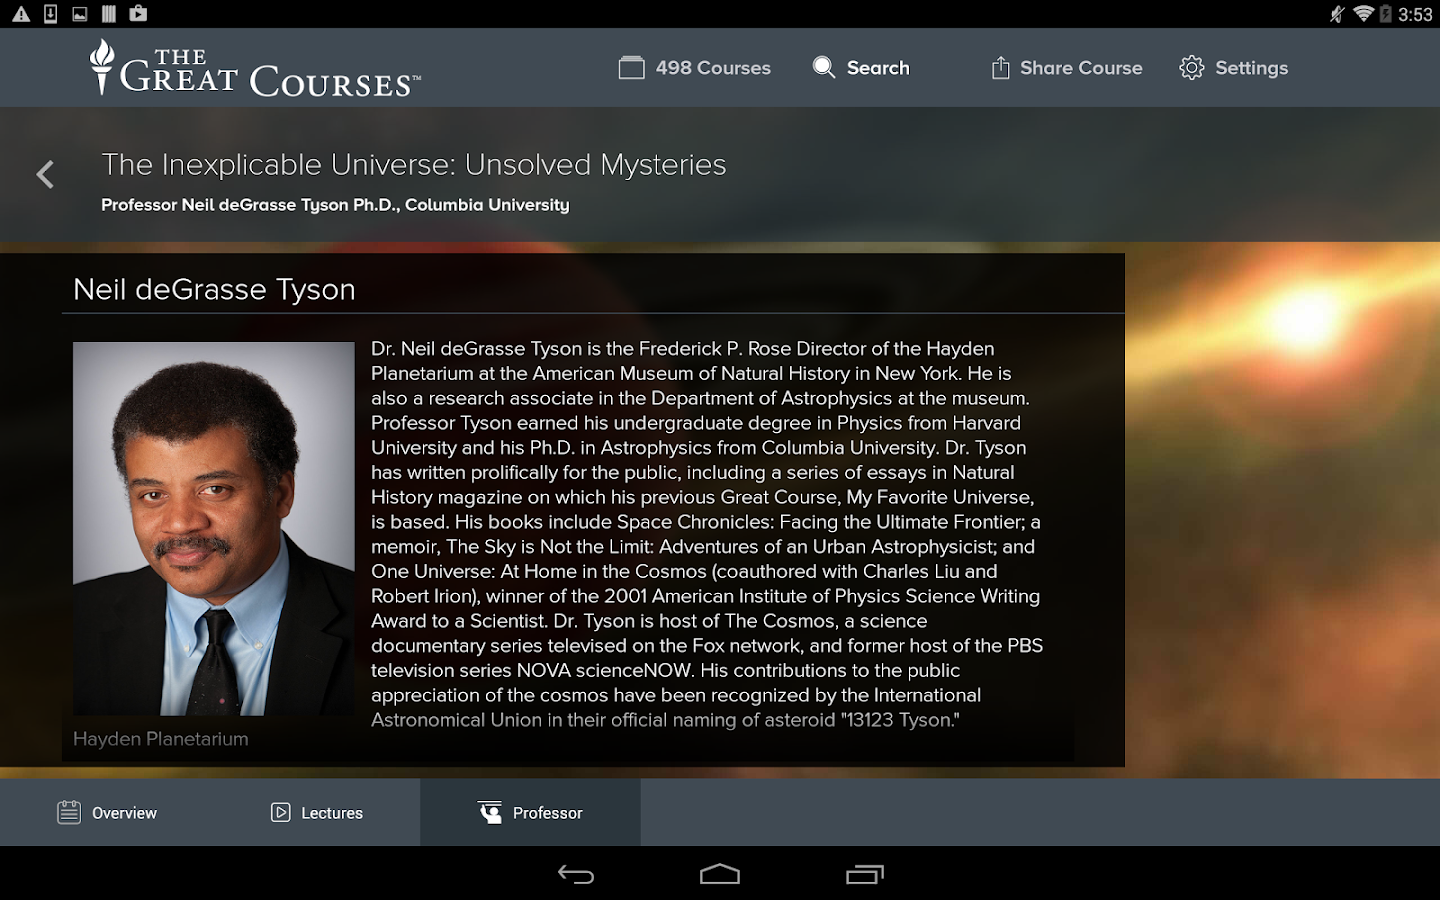Tap the muted sound status icon
Image resolution: width=1440 pixels, height=900 pixels.
[1337, 14]
